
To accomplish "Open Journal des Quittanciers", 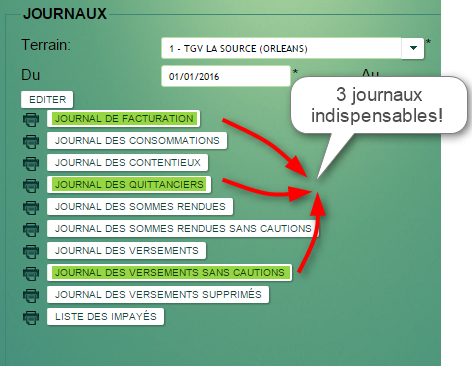I will coord(129,185).
